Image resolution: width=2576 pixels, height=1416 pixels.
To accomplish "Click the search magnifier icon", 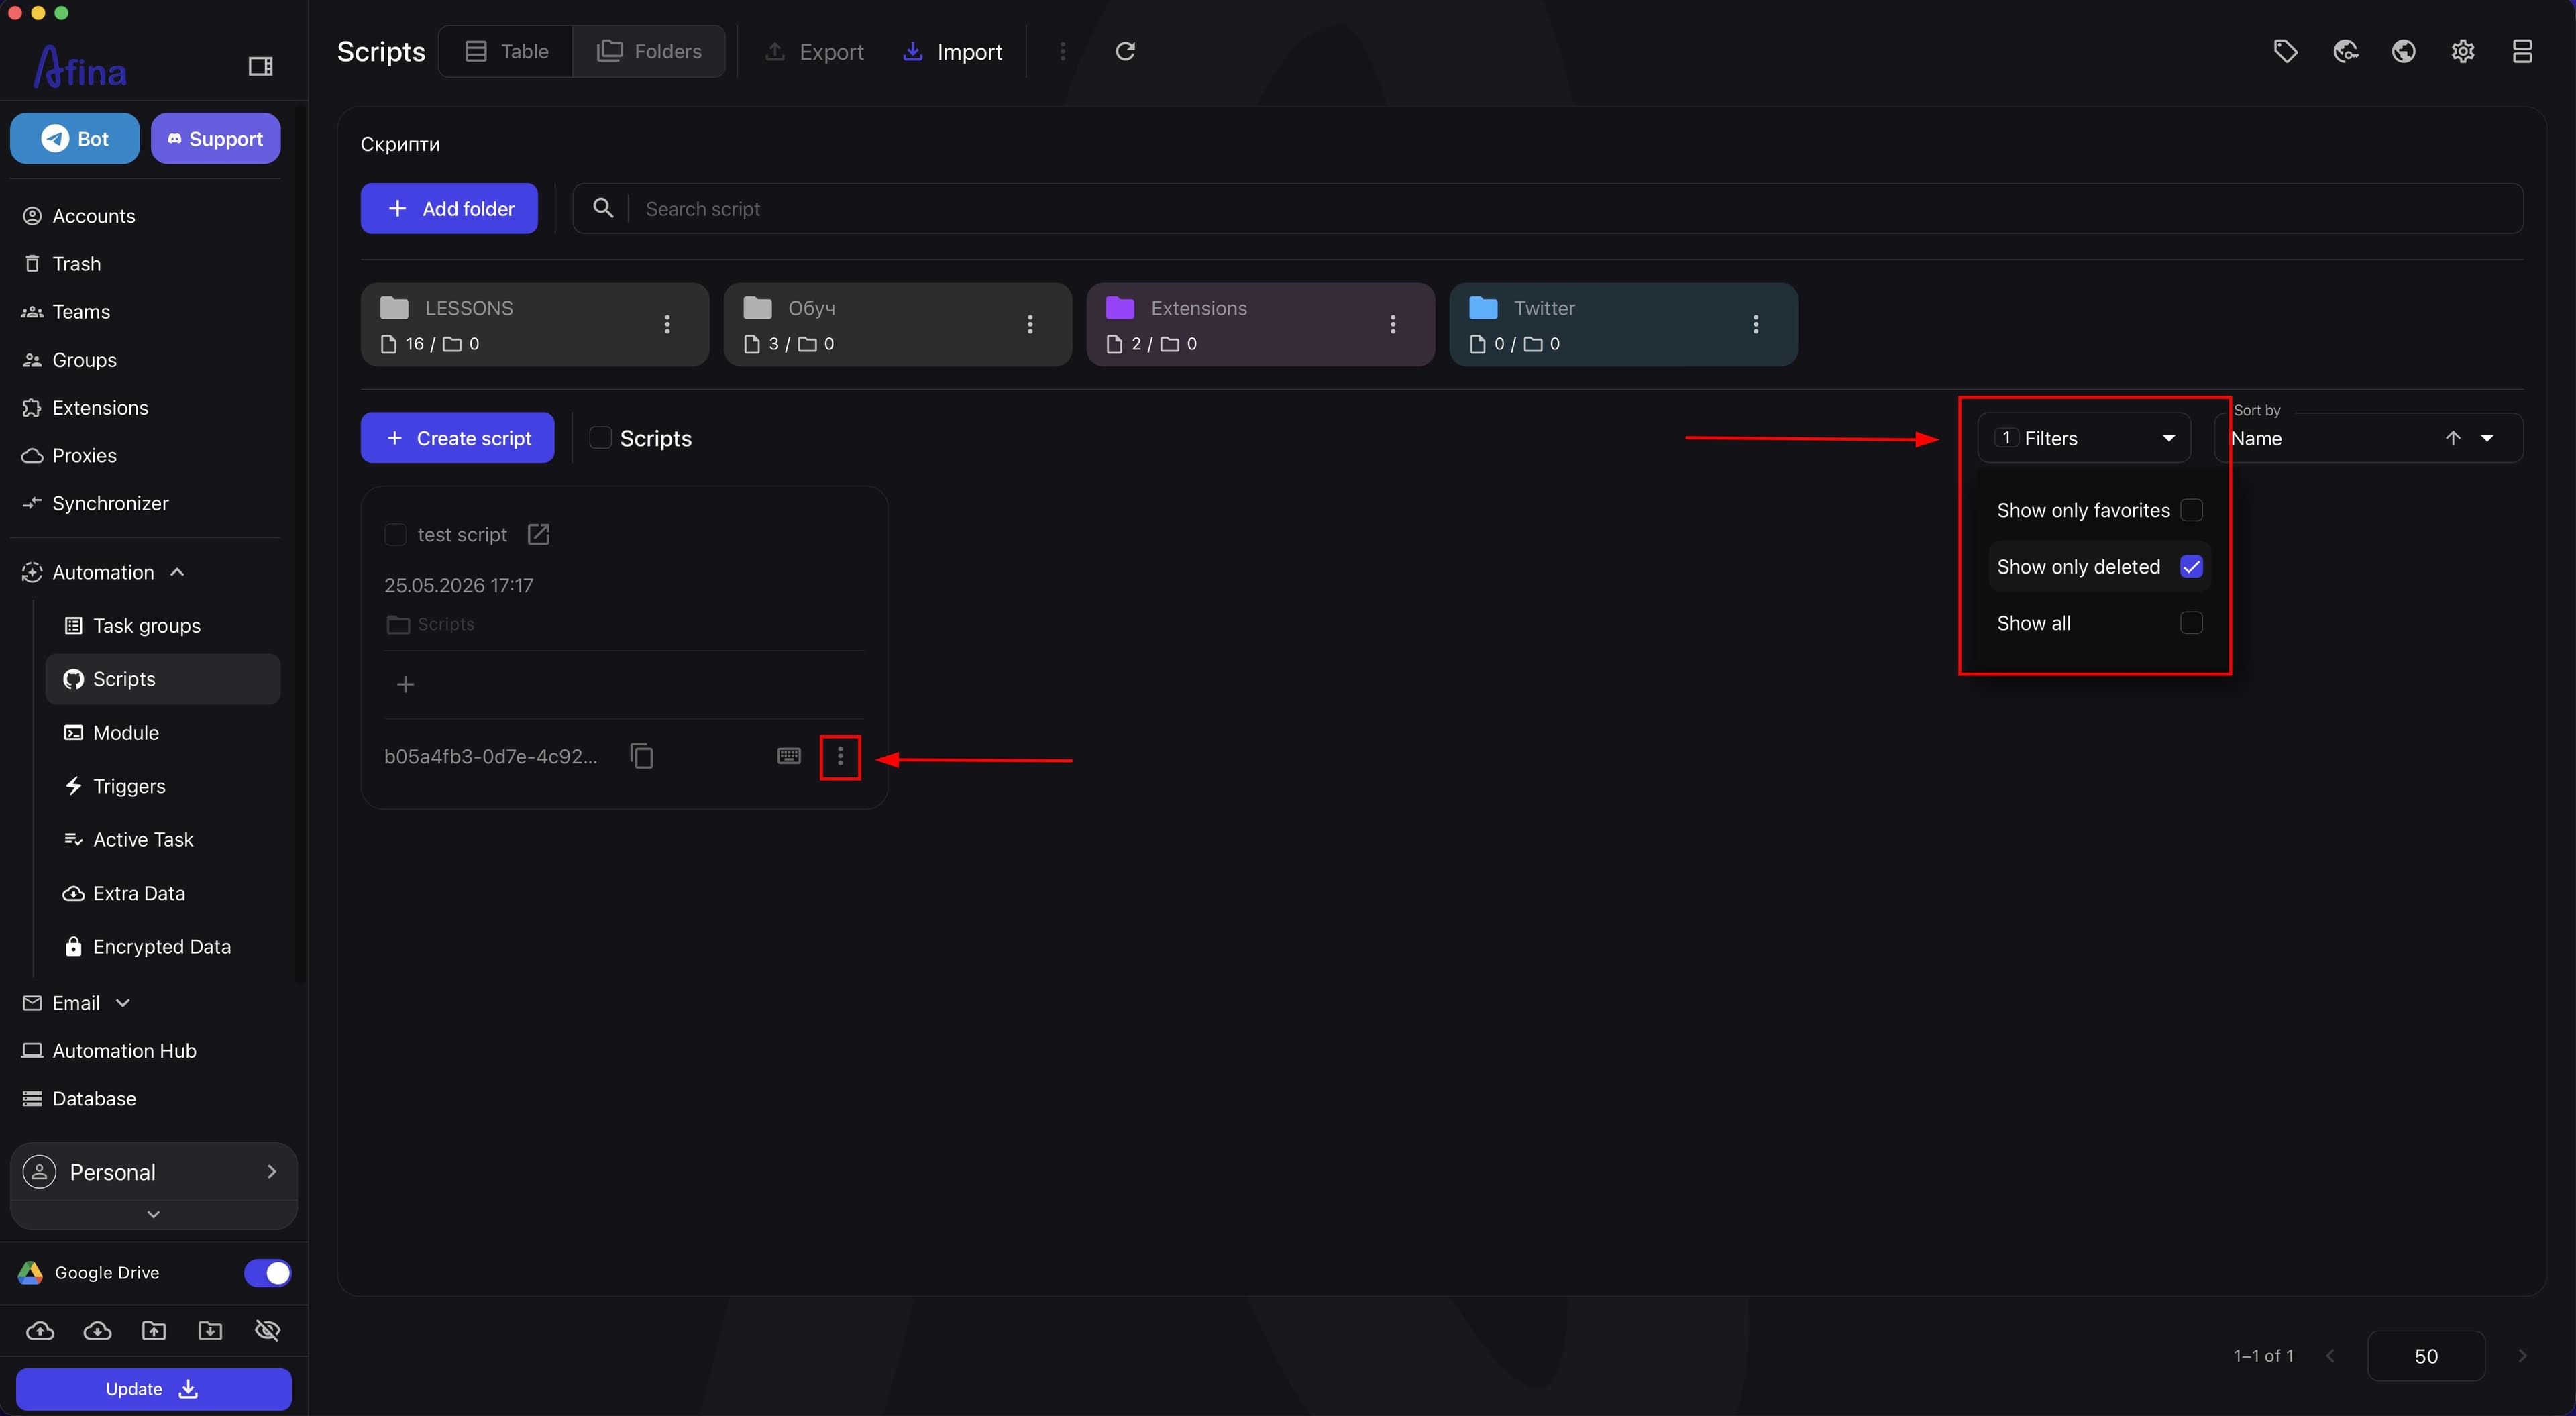I will 603,208.
